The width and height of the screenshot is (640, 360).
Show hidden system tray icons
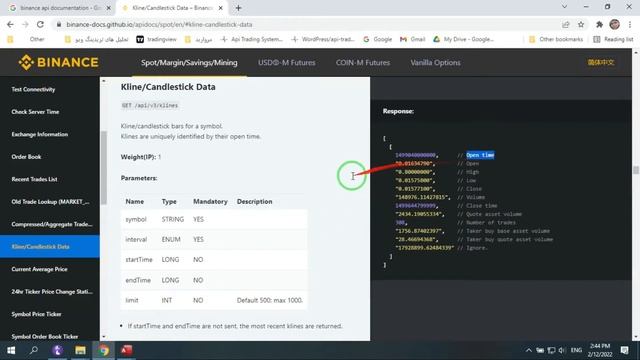(529, 350)
